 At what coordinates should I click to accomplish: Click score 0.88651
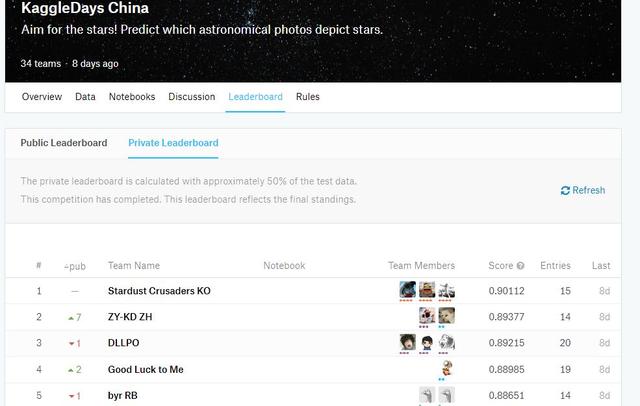tap(506, 395)
